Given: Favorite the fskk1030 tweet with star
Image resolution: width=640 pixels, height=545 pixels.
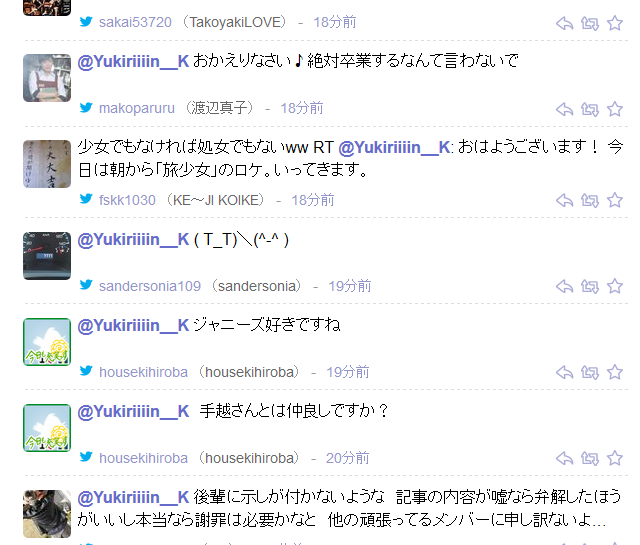Looking at the screenshot, I should point(615,200).
